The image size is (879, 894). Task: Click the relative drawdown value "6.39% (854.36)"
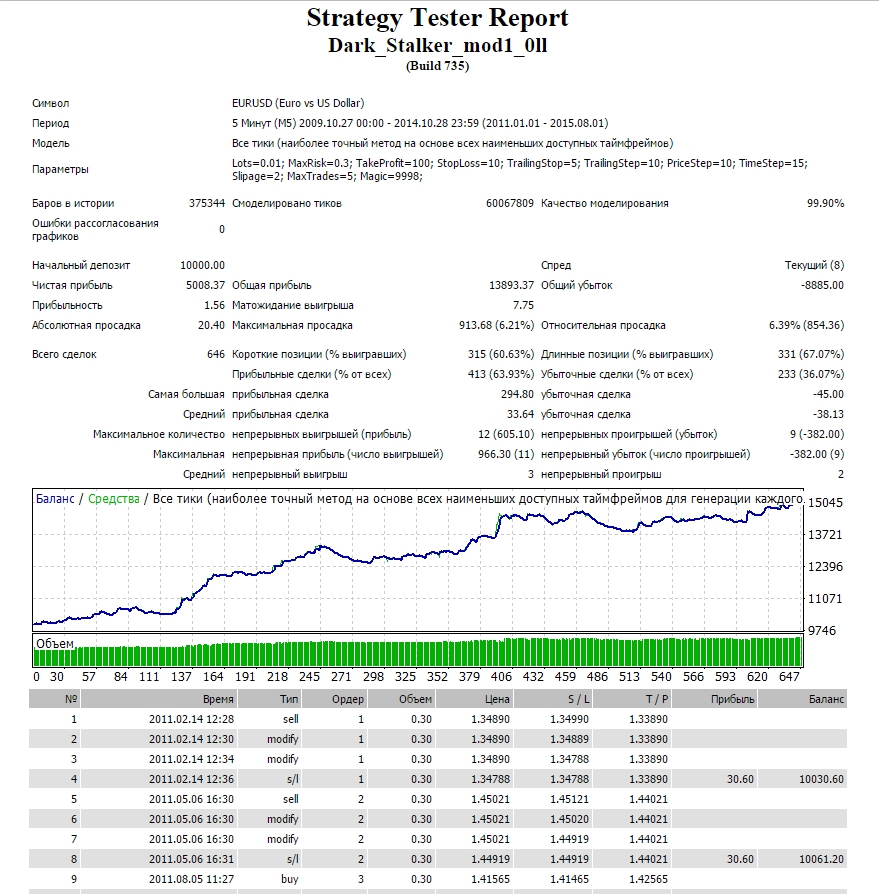pyautogui.click(x=807, y=325)
